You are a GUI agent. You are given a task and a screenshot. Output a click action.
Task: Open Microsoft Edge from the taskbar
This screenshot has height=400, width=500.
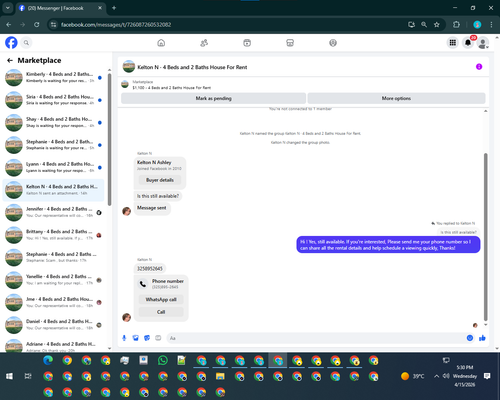click(48, 360)
